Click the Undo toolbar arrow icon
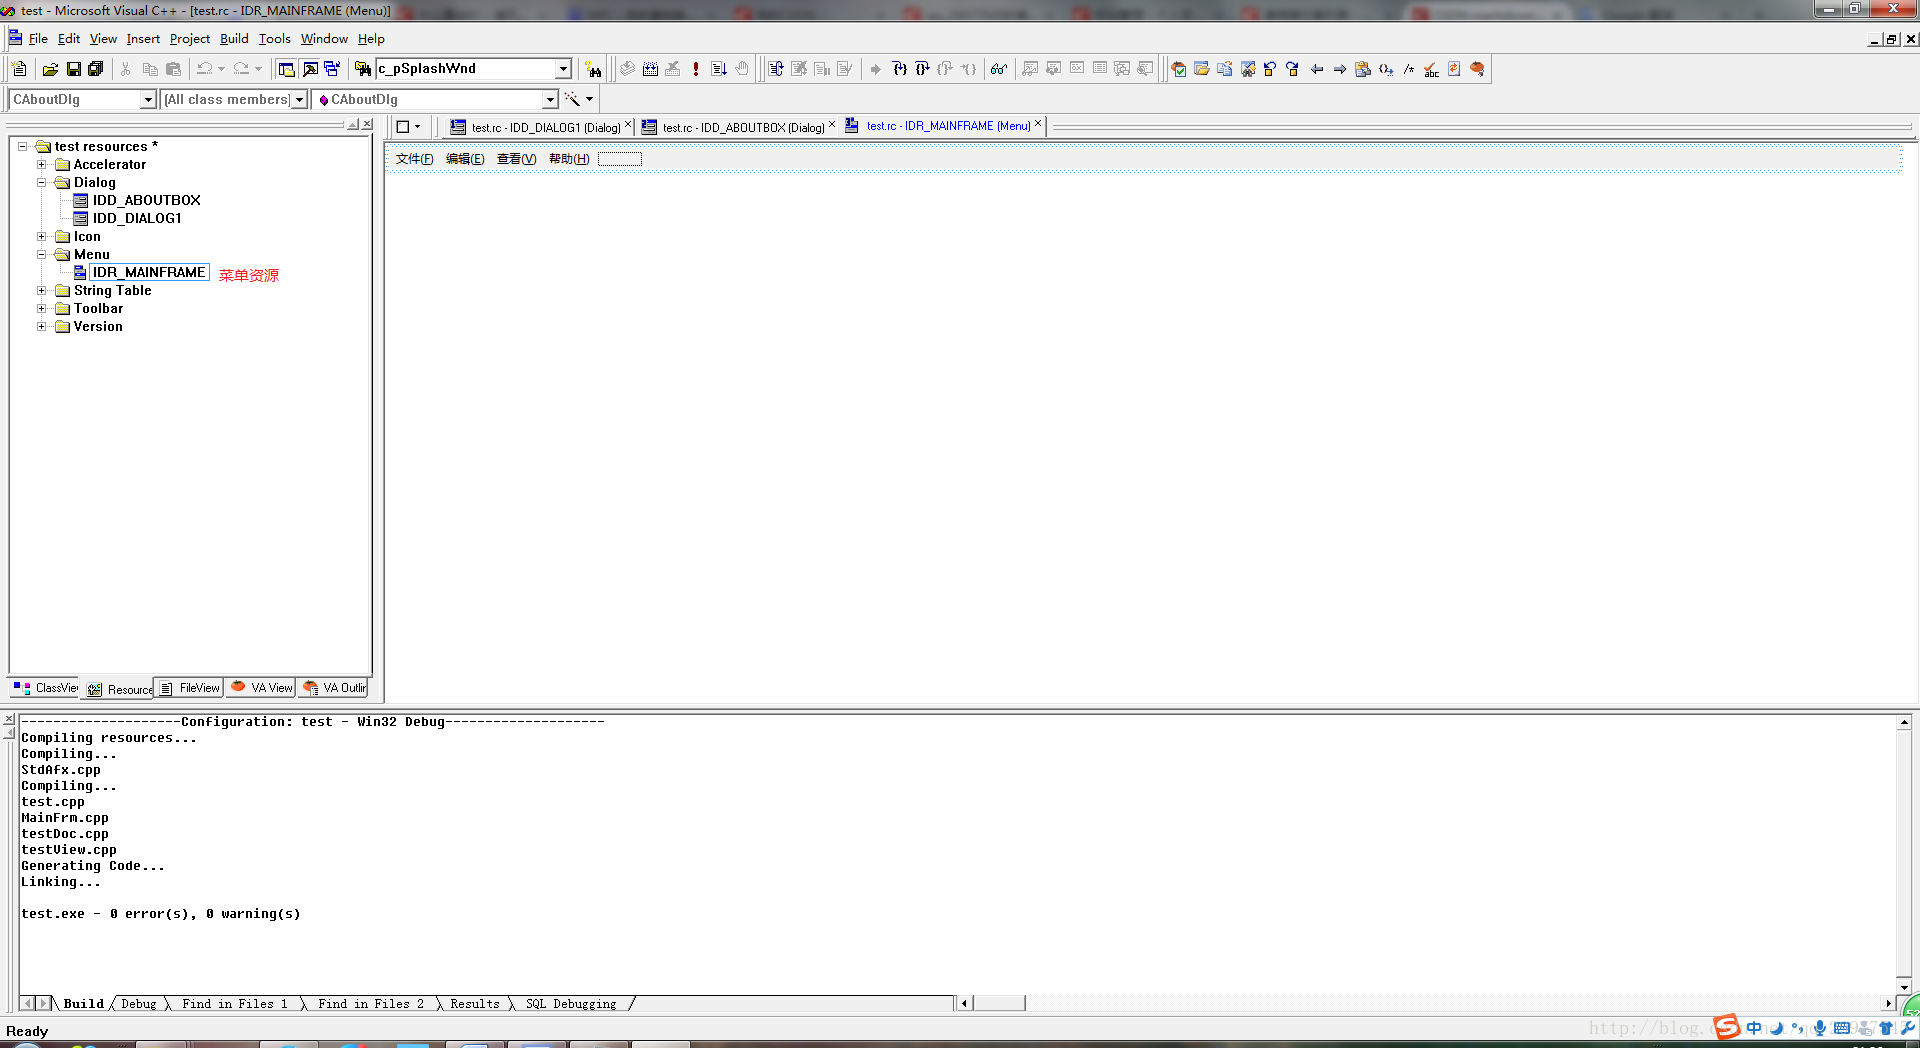The height and width of the screenshot is (1048, 1920). (x=204, y=69)
